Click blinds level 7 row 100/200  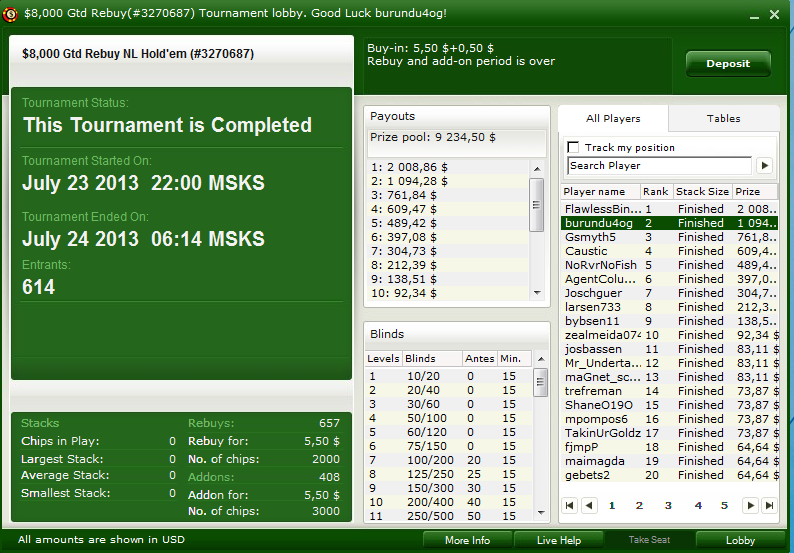(449, 460)
